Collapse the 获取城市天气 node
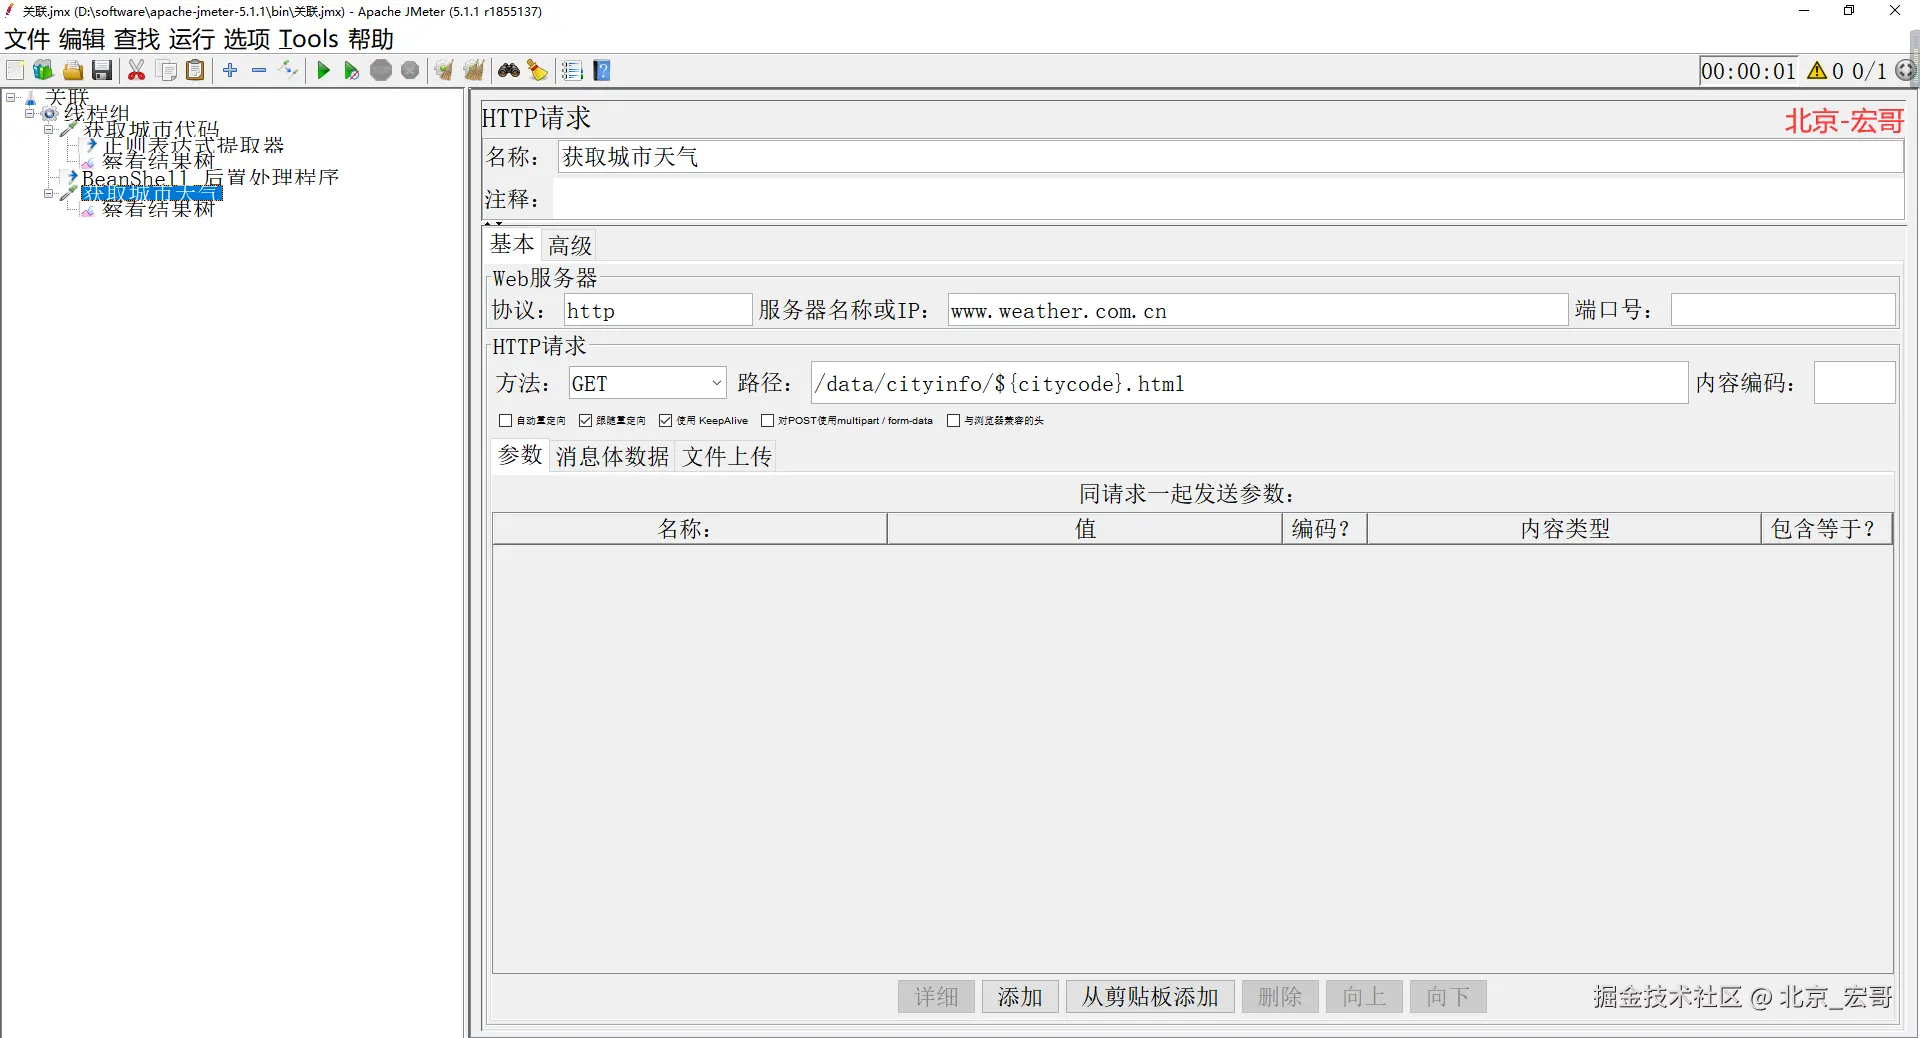1920x1038 pixels. click(x=48, y=193)
